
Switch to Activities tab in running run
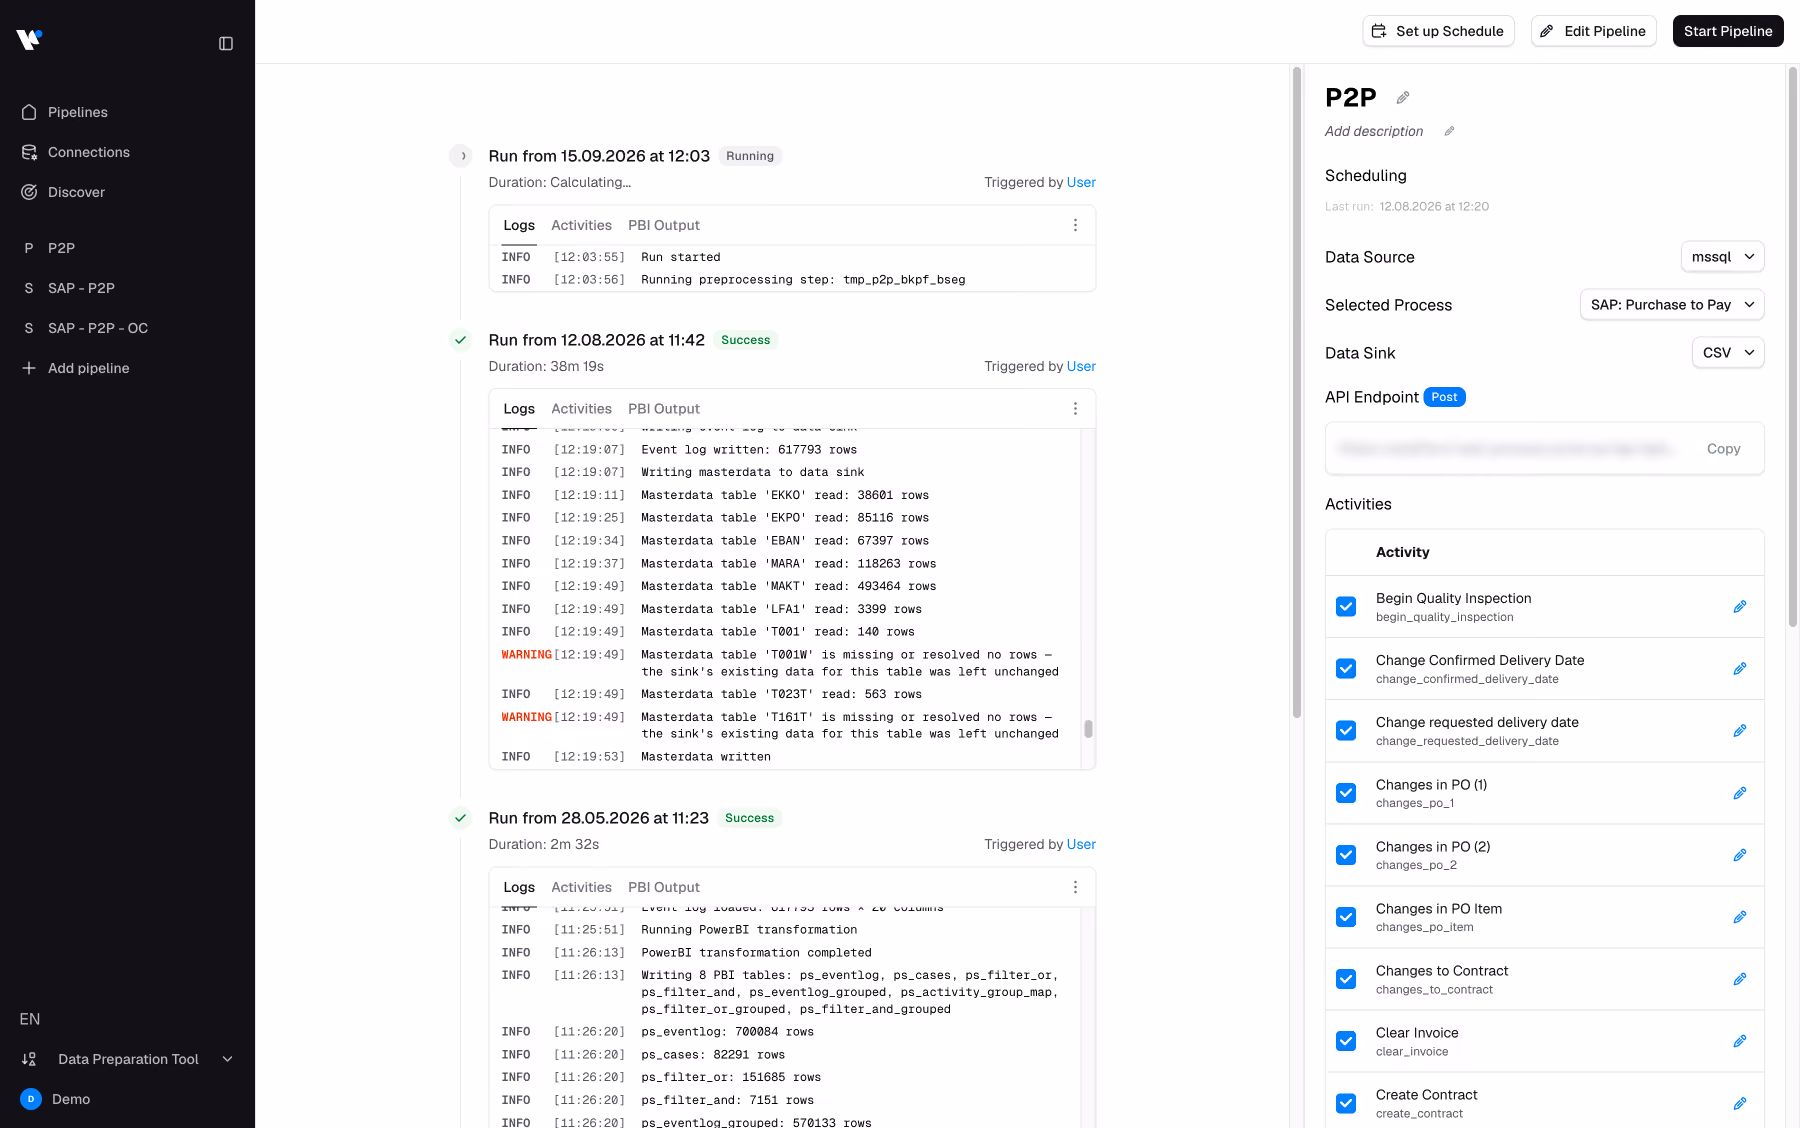(581, 225)
